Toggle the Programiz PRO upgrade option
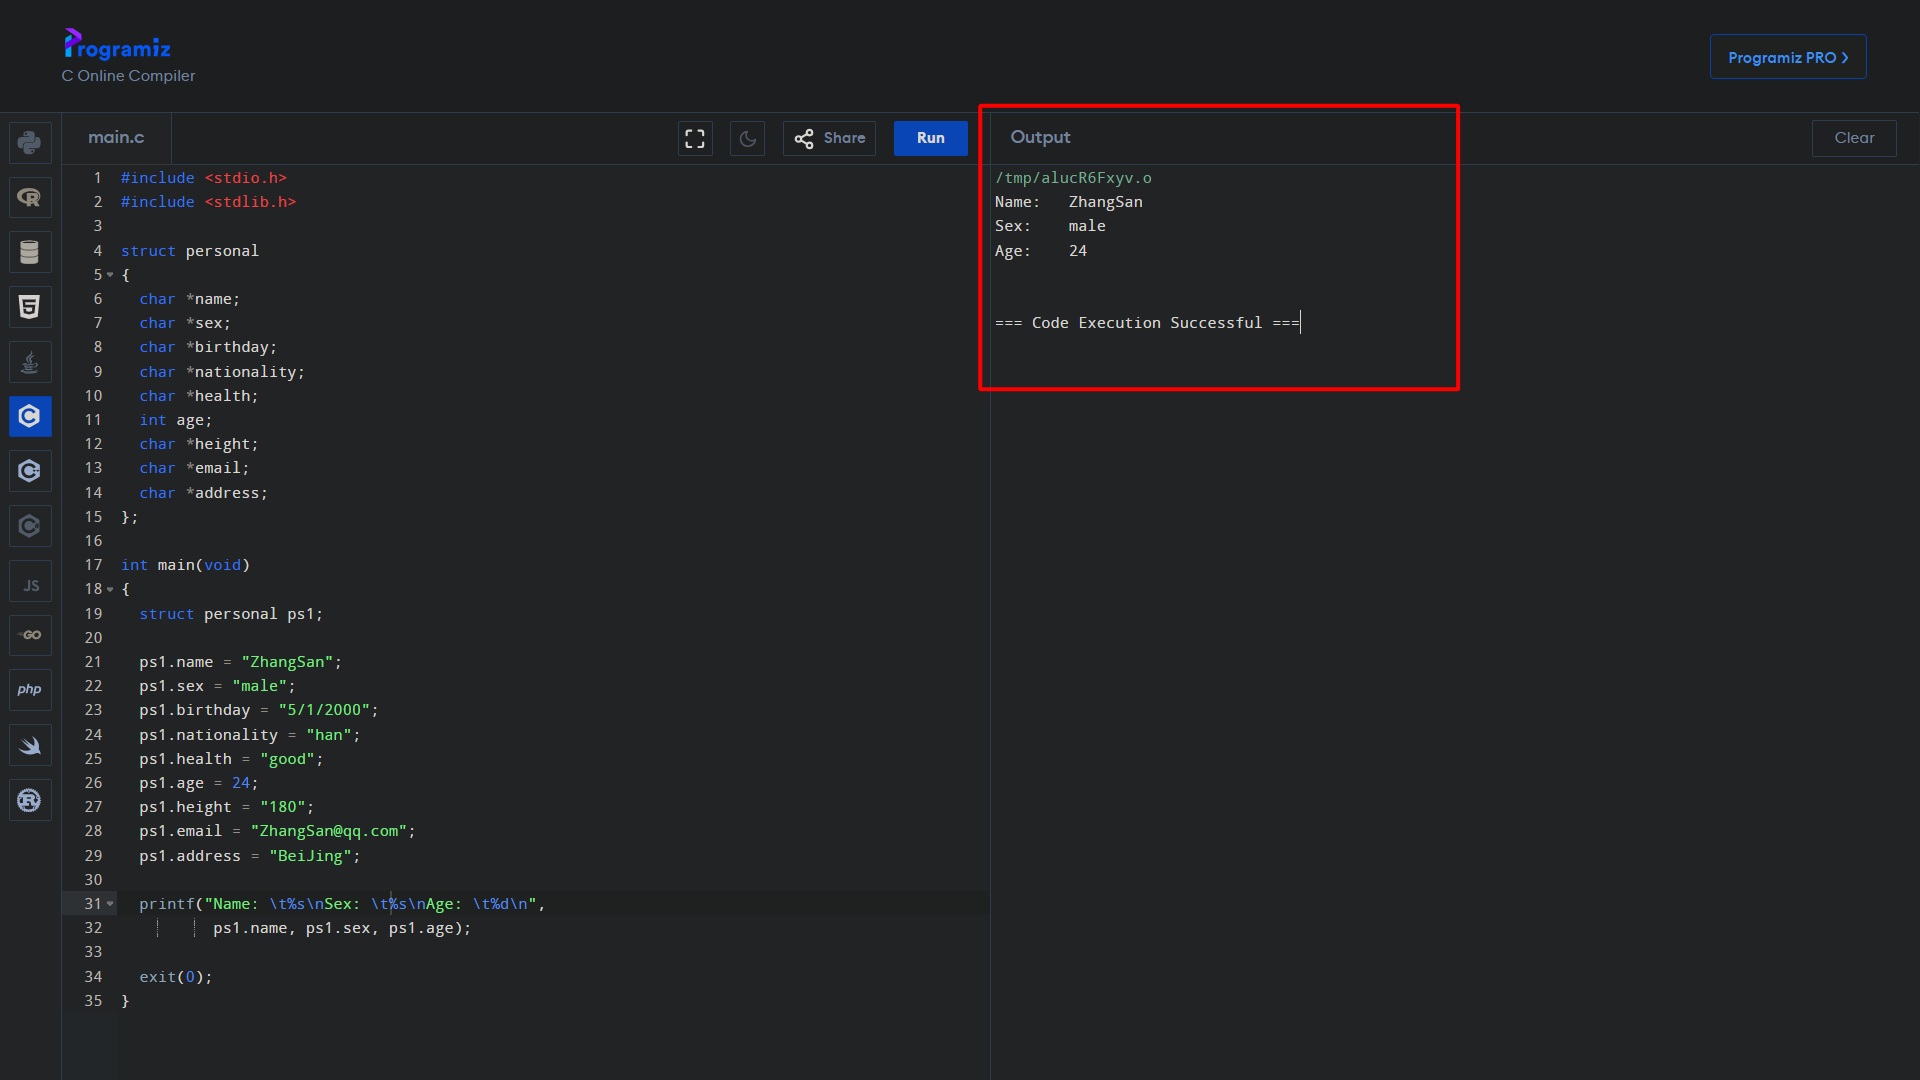Image resolution: width=1920 pixels, height=1080 pixels. click(x=1788, y=57)
